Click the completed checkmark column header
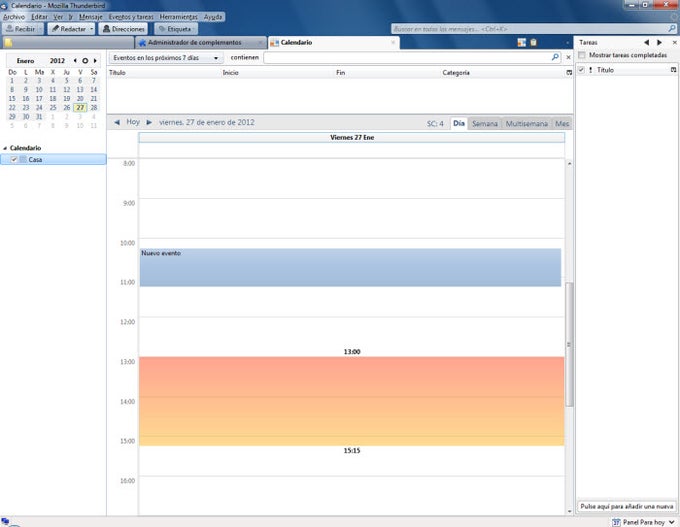 (x=581, y=70)
